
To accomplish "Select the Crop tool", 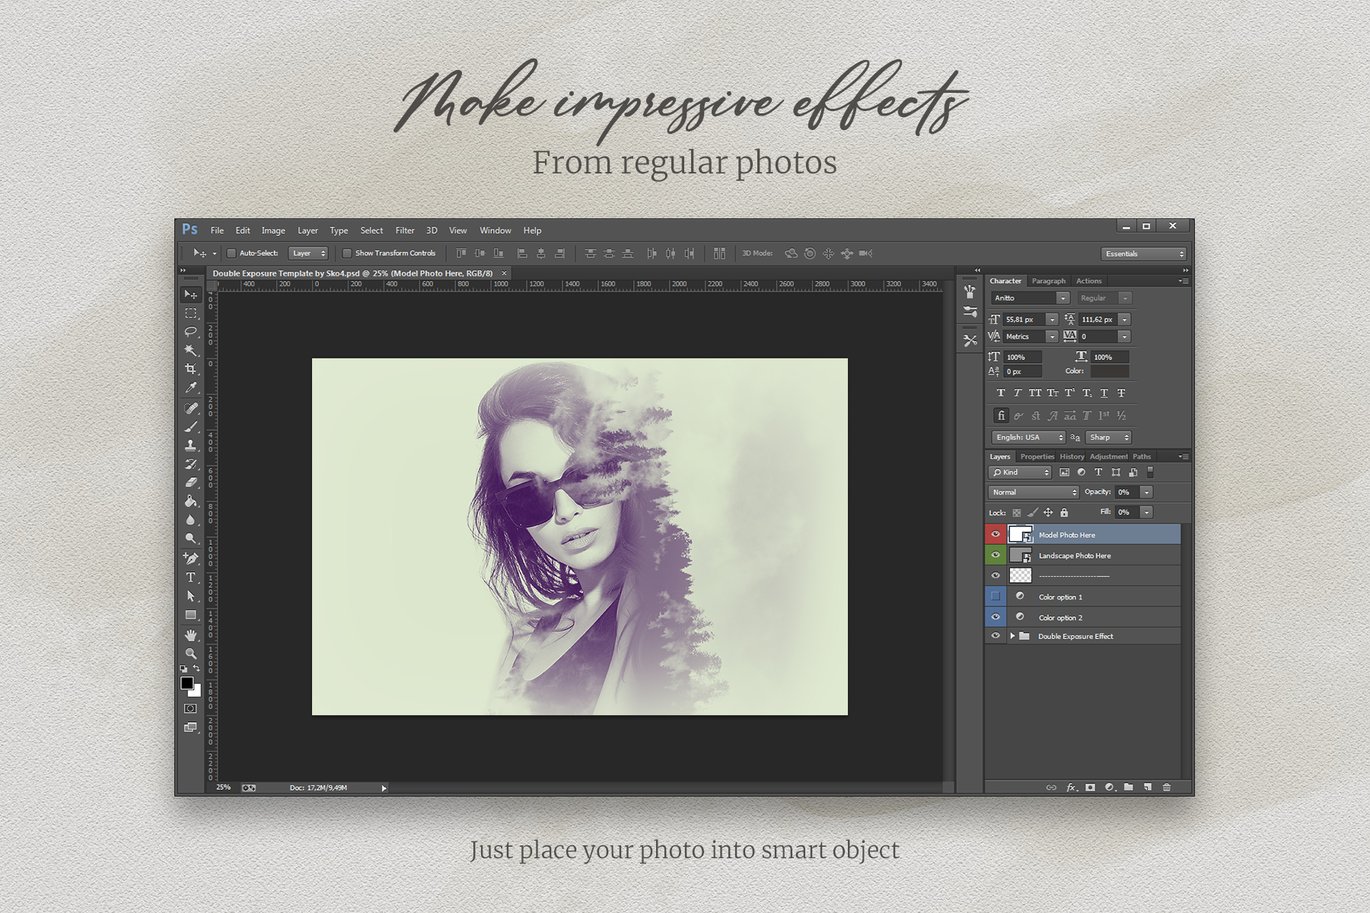I will [x=190, y=369].
